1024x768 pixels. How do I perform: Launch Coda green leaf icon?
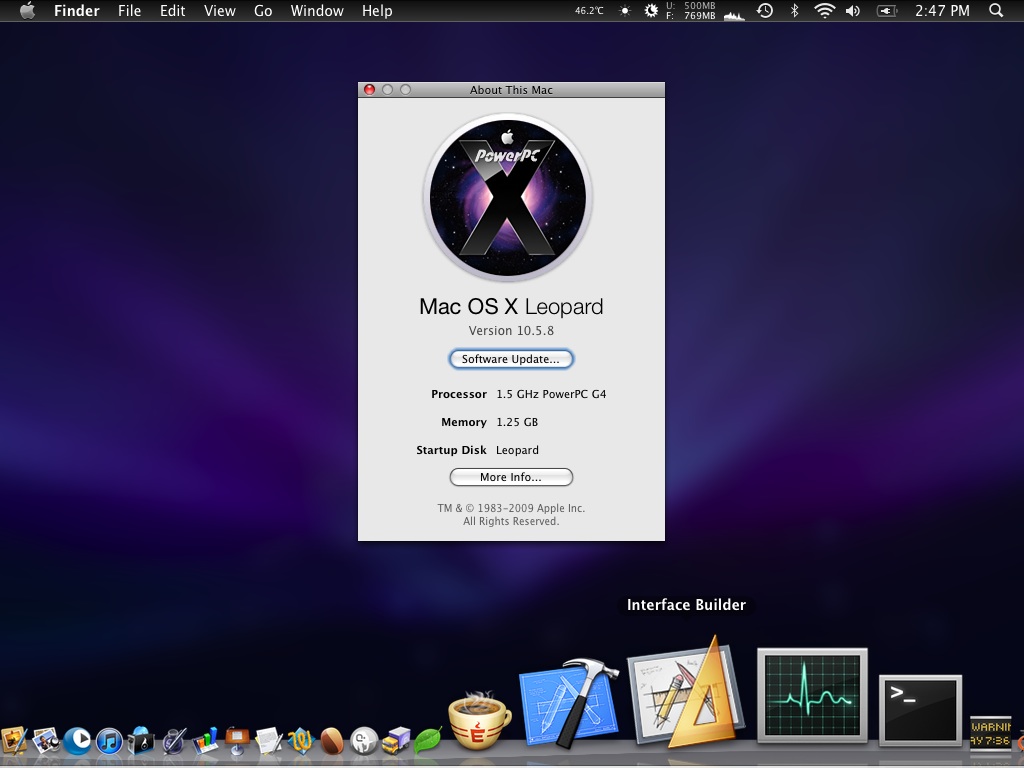428,740
